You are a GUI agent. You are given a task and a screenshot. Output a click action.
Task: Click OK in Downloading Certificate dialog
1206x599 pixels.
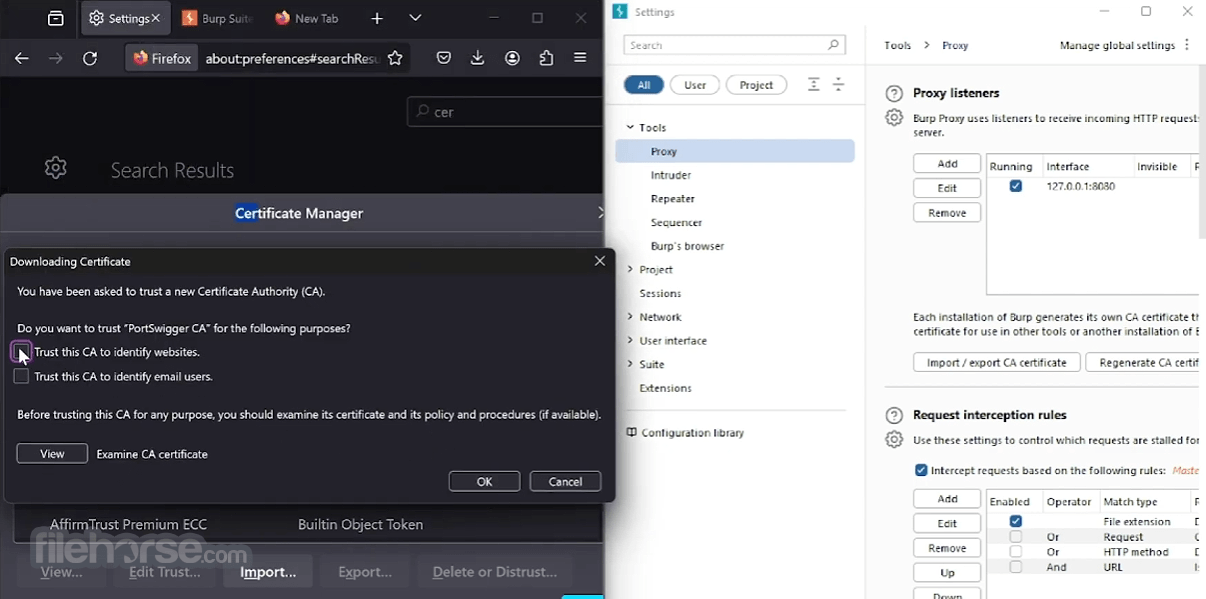coord(484,481)
